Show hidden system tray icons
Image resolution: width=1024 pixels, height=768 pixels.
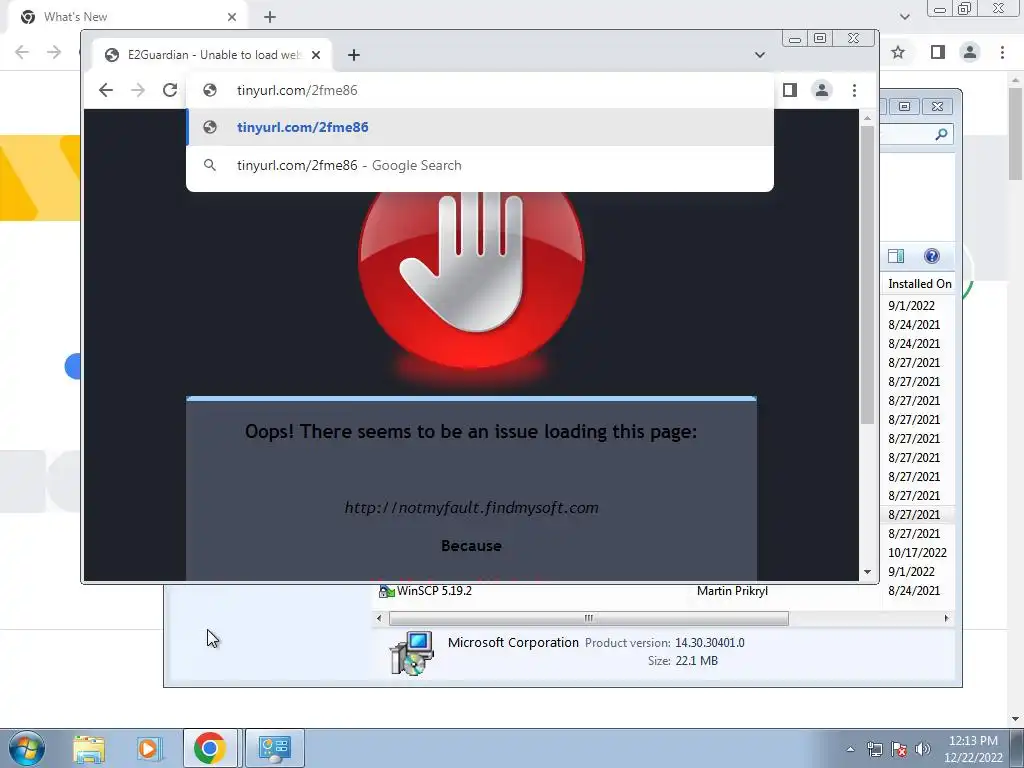pyautogui.click(x=850, y=749)
